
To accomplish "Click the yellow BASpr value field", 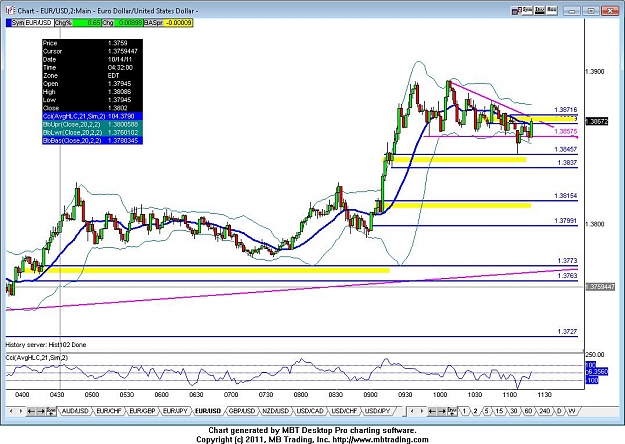I will [179, 23].
